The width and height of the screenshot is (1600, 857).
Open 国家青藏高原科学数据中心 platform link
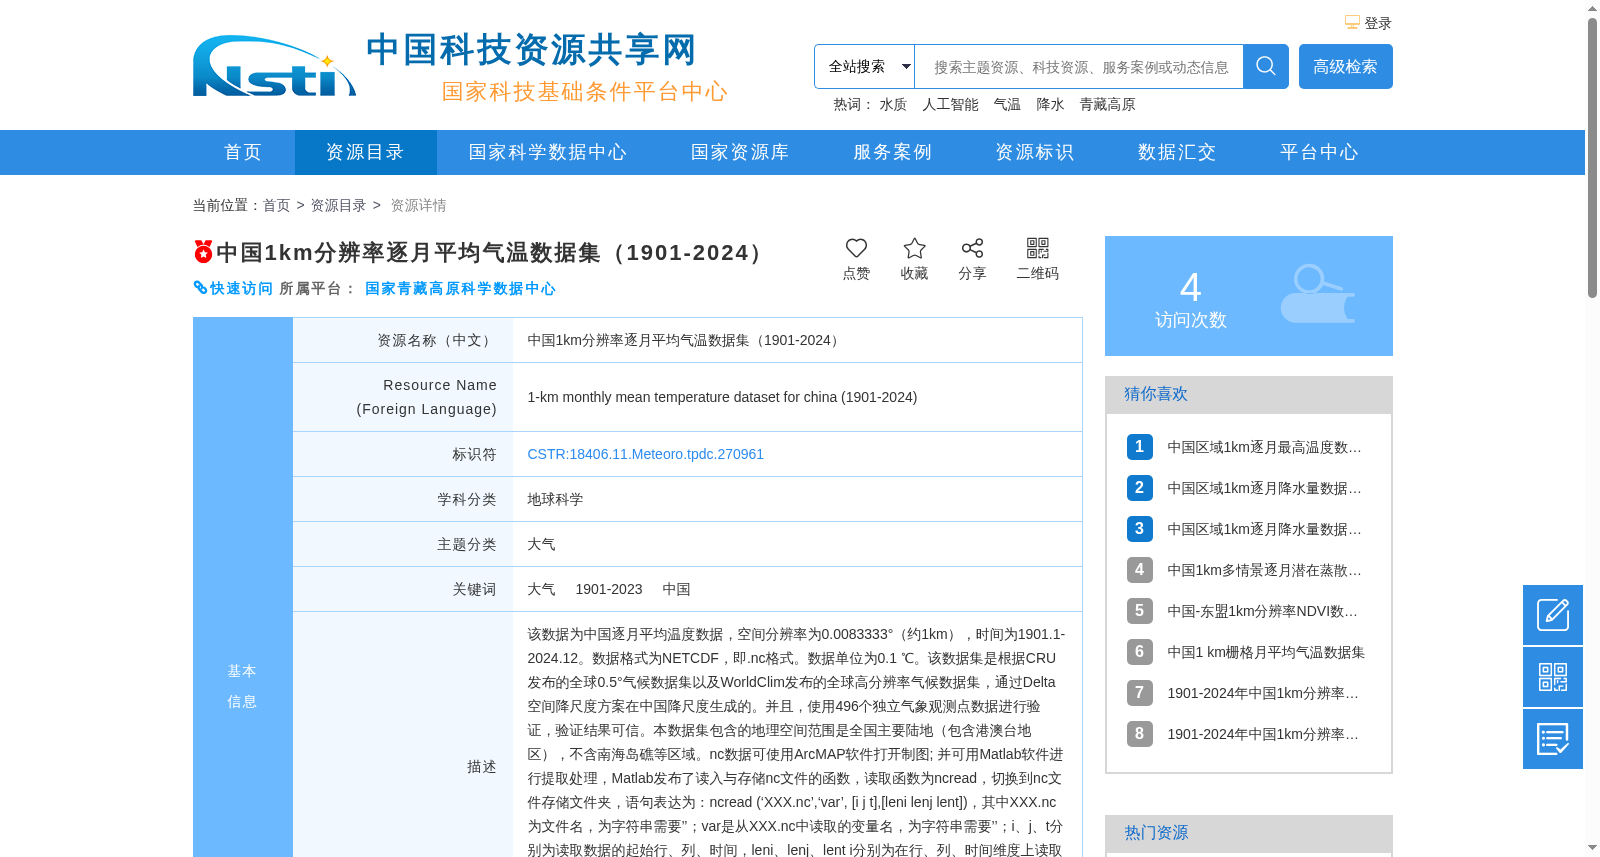(460, 288)
